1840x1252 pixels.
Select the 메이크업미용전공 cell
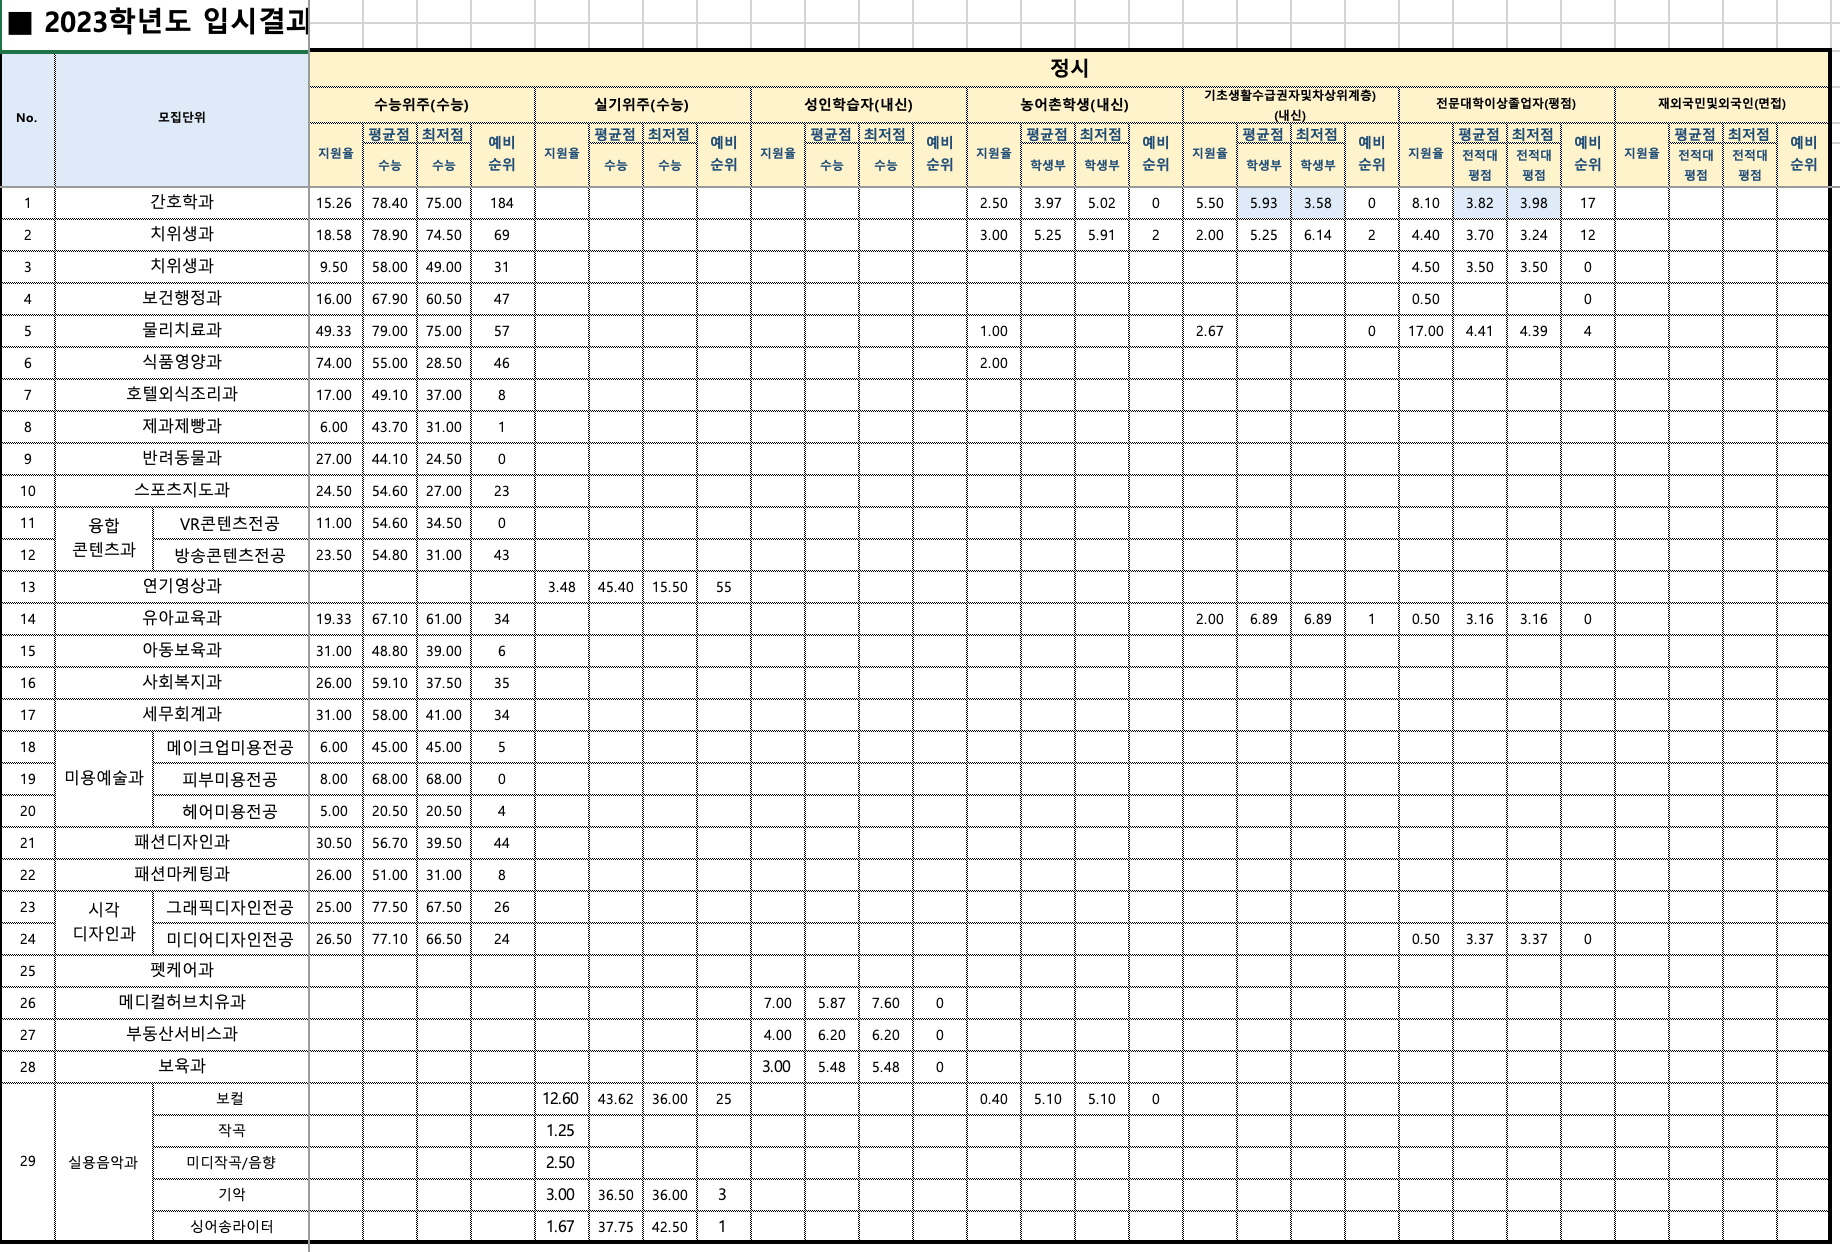point(230,747)
